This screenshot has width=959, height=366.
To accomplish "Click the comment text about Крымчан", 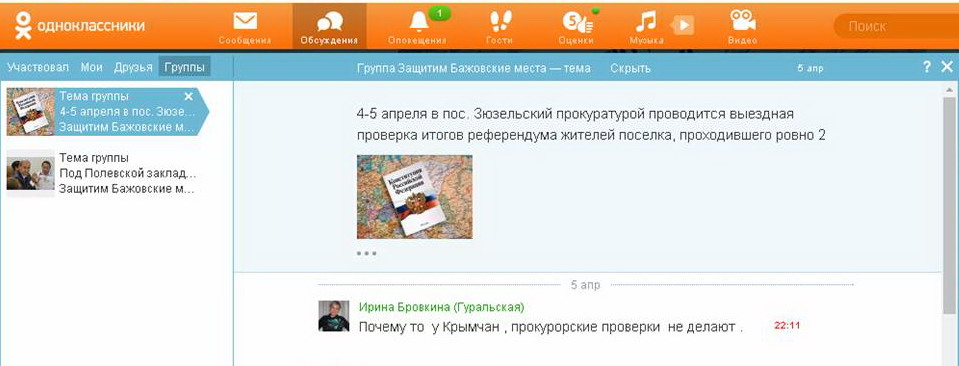I will point(550,327).
